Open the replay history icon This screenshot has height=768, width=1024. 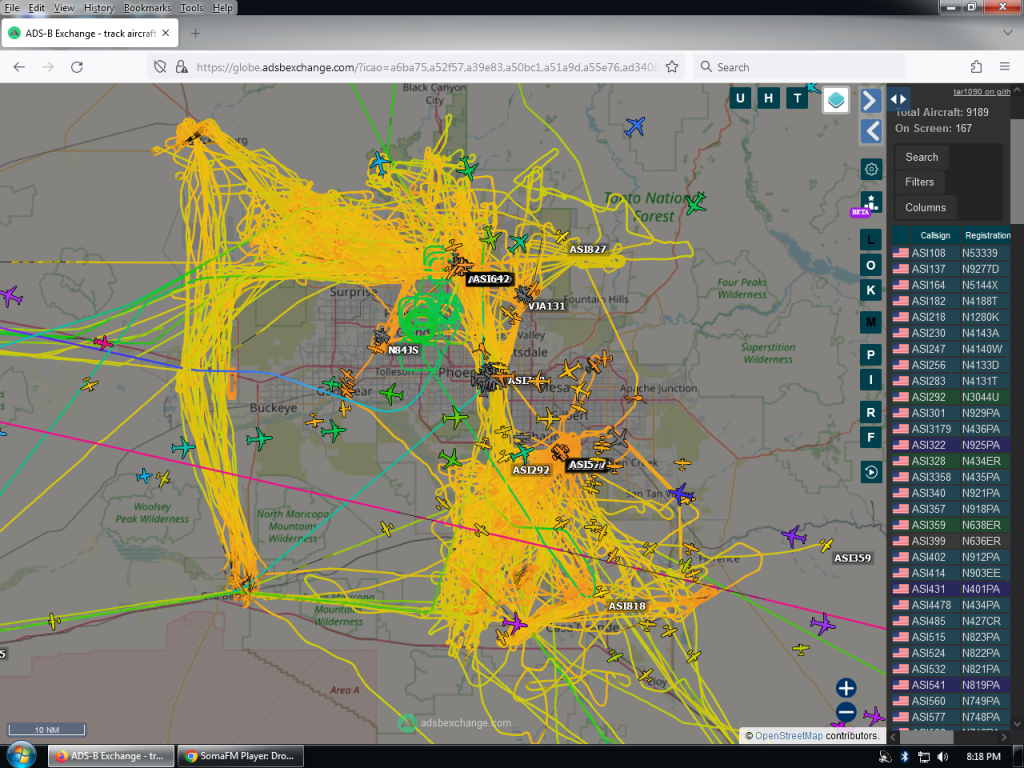tap(871, 472)
